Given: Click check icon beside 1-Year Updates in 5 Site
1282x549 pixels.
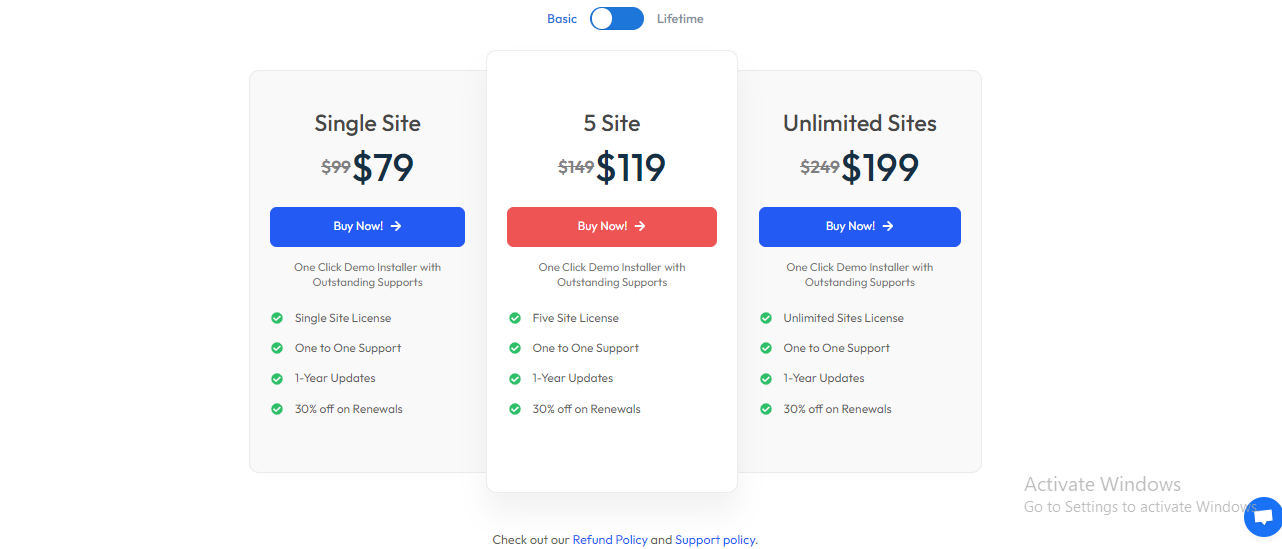Looking at the screenshot, I should point(515,378).
